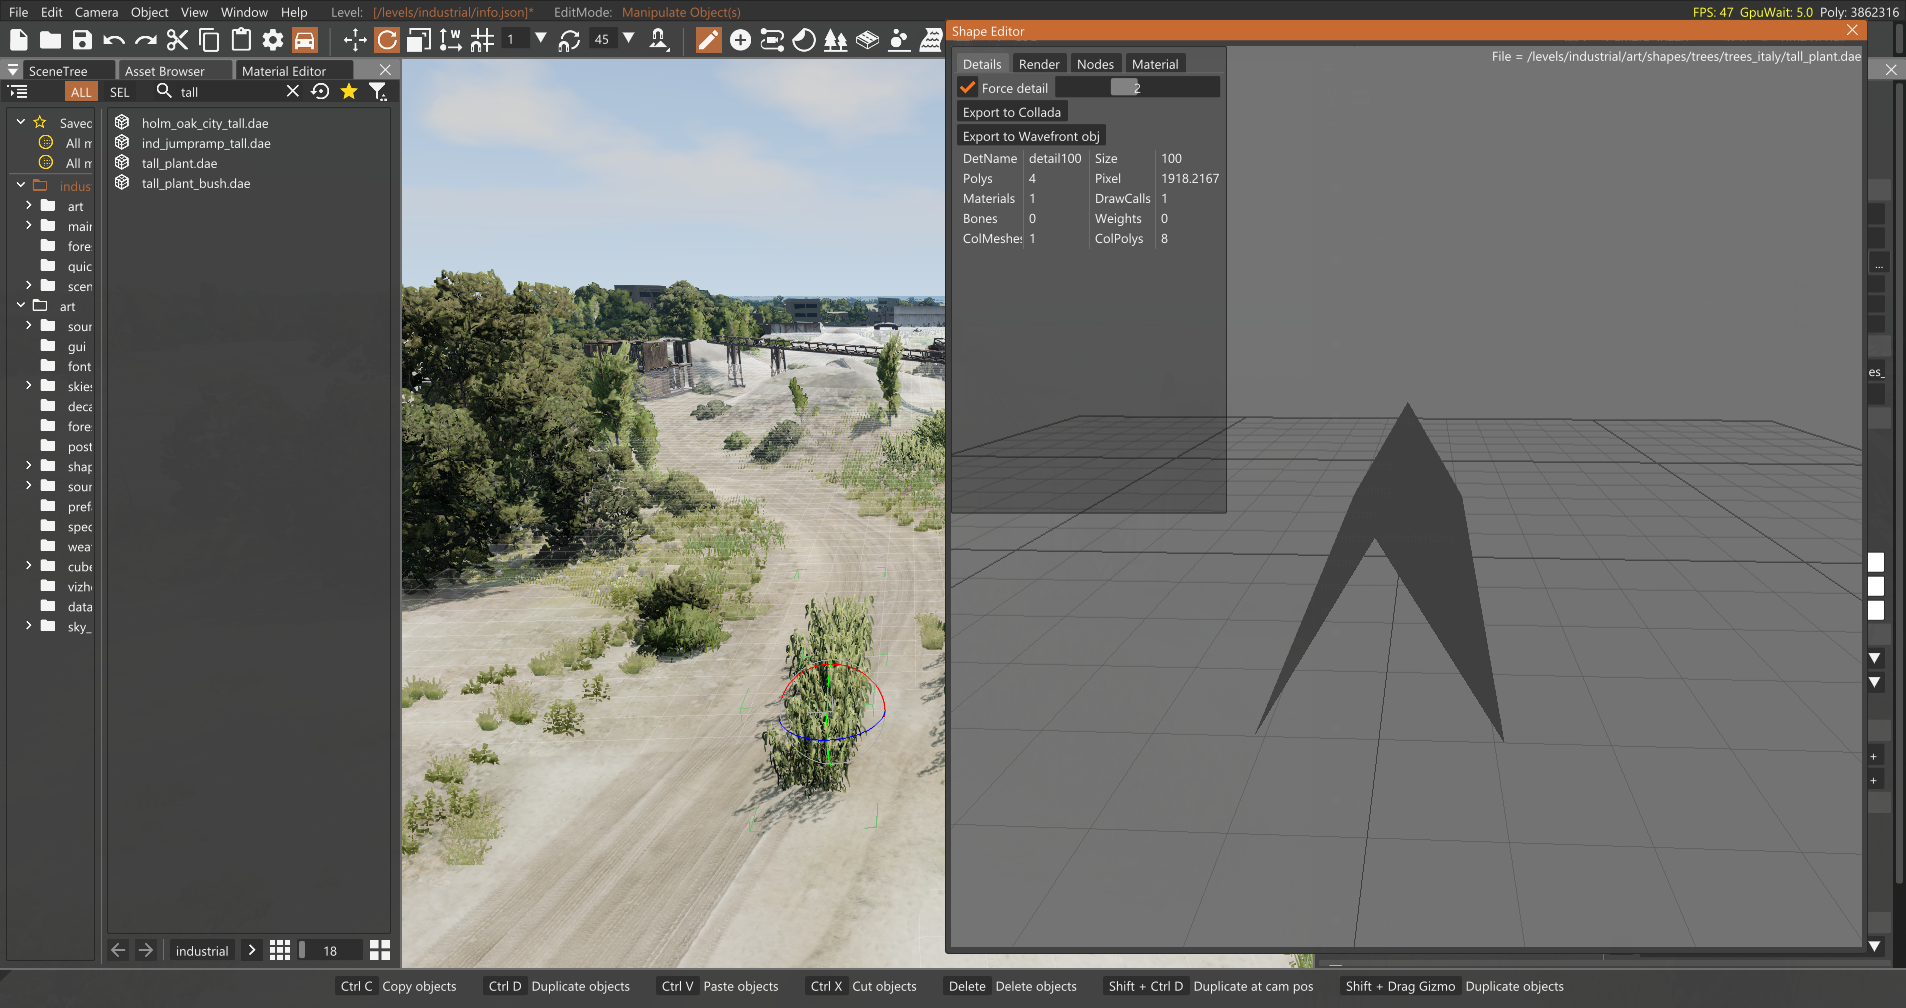Screen dimensions: 1906x1008
Task: Open the rotation snap angle dropdown
Action: tap(629, 39)
